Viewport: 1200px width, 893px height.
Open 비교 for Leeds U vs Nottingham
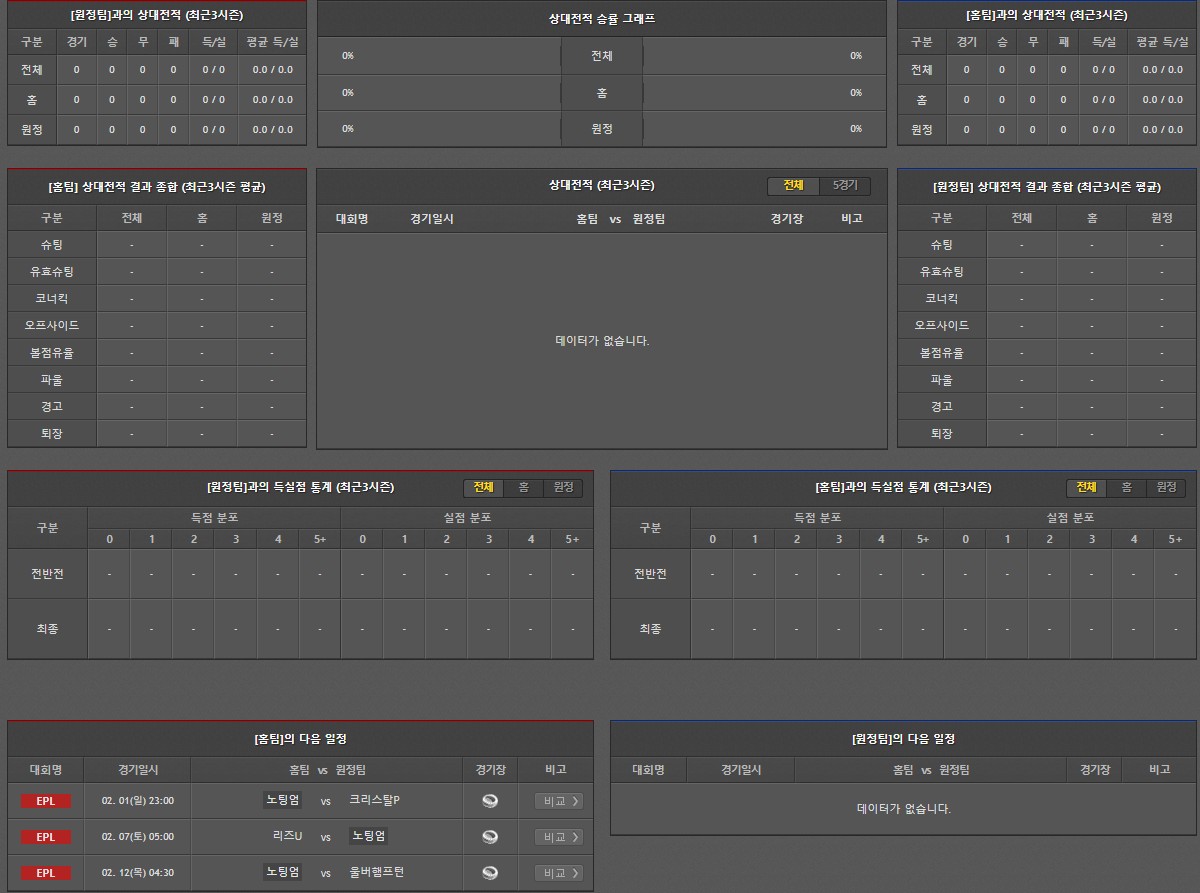coord(558,837)
